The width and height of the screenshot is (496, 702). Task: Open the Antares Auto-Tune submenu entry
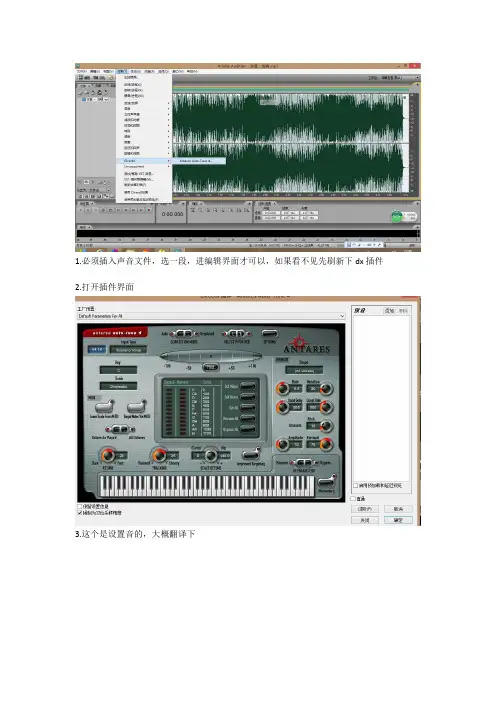198,161
